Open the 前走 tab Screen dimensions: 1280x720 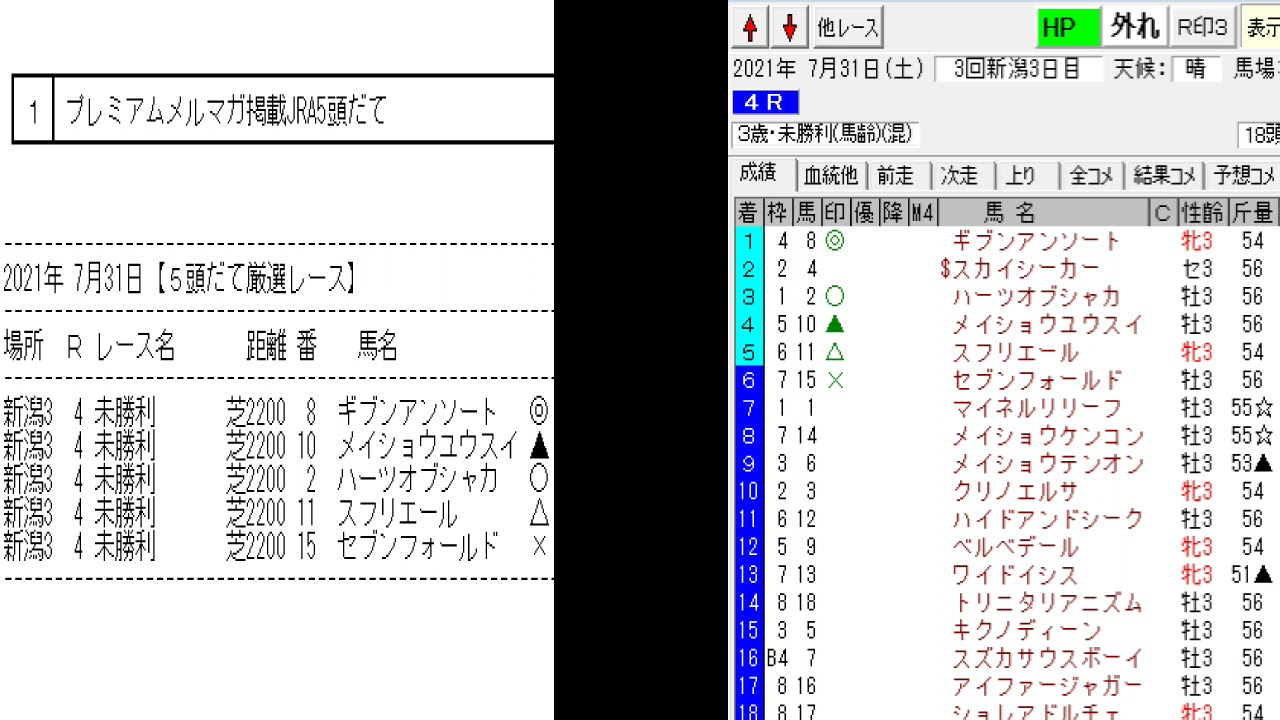(x=895, y=176)
